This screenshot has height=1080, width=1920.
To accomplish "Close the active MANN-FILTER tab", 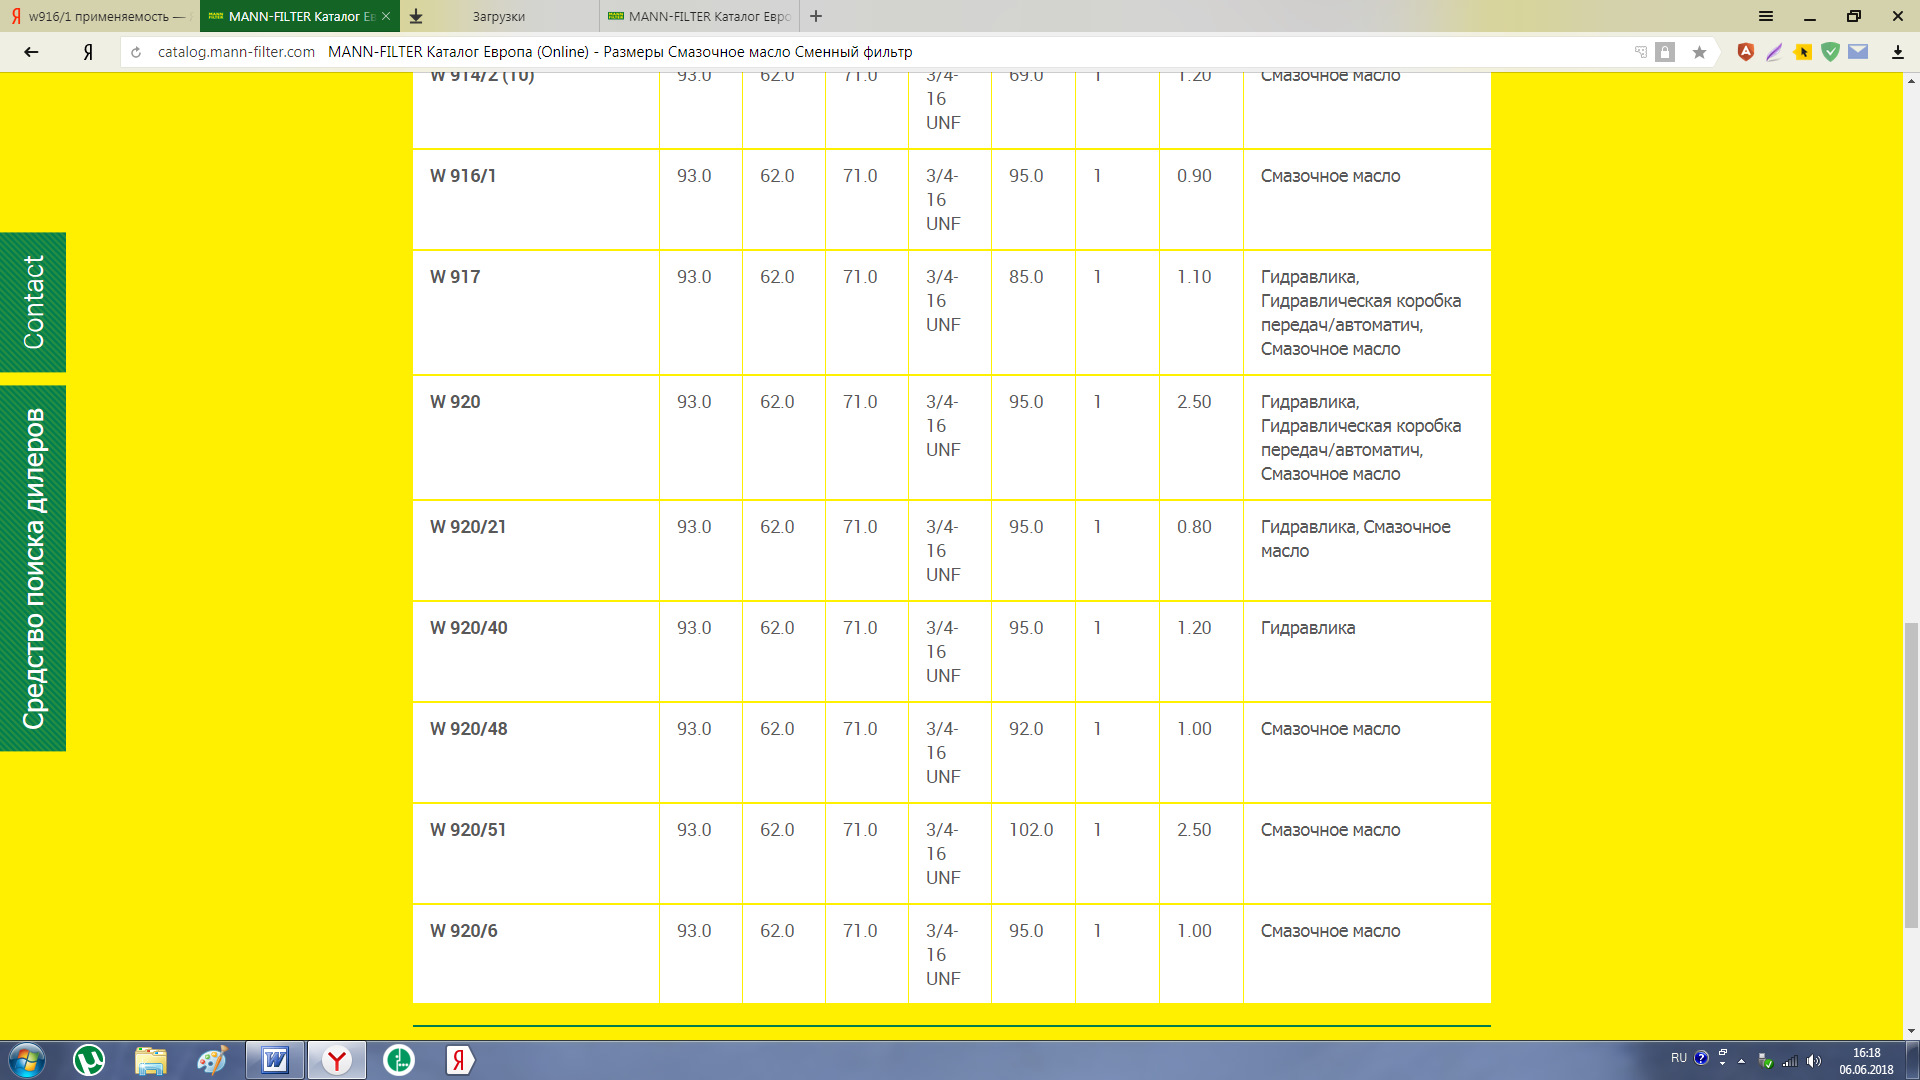I will click(386, 16).
